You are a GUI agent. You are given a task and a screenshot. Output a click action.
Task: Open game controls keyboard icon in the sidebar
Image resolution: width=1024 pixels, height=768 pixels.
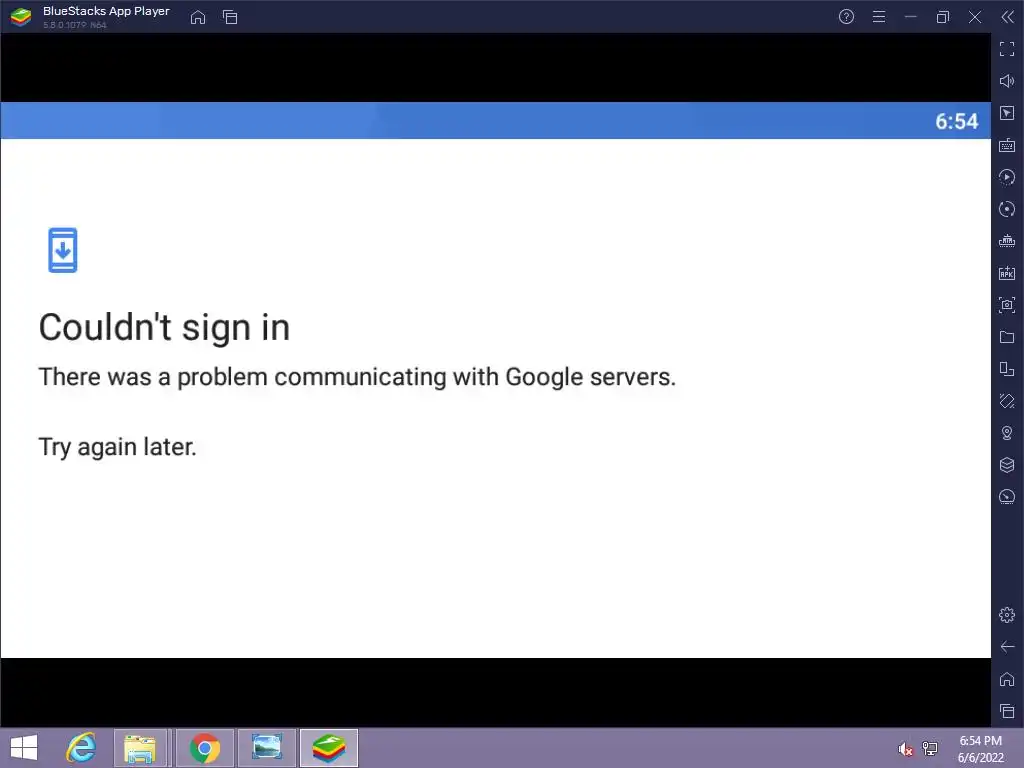click(1007, 145)
